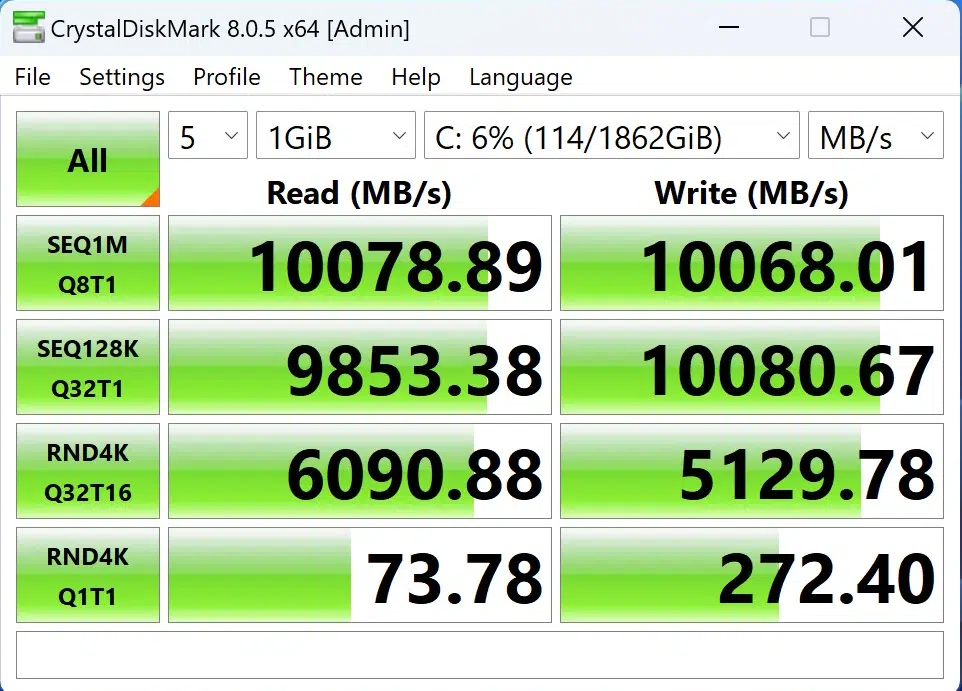Open the test count dropdown showing 5
The image size is (962, 691).
(207, 136)
